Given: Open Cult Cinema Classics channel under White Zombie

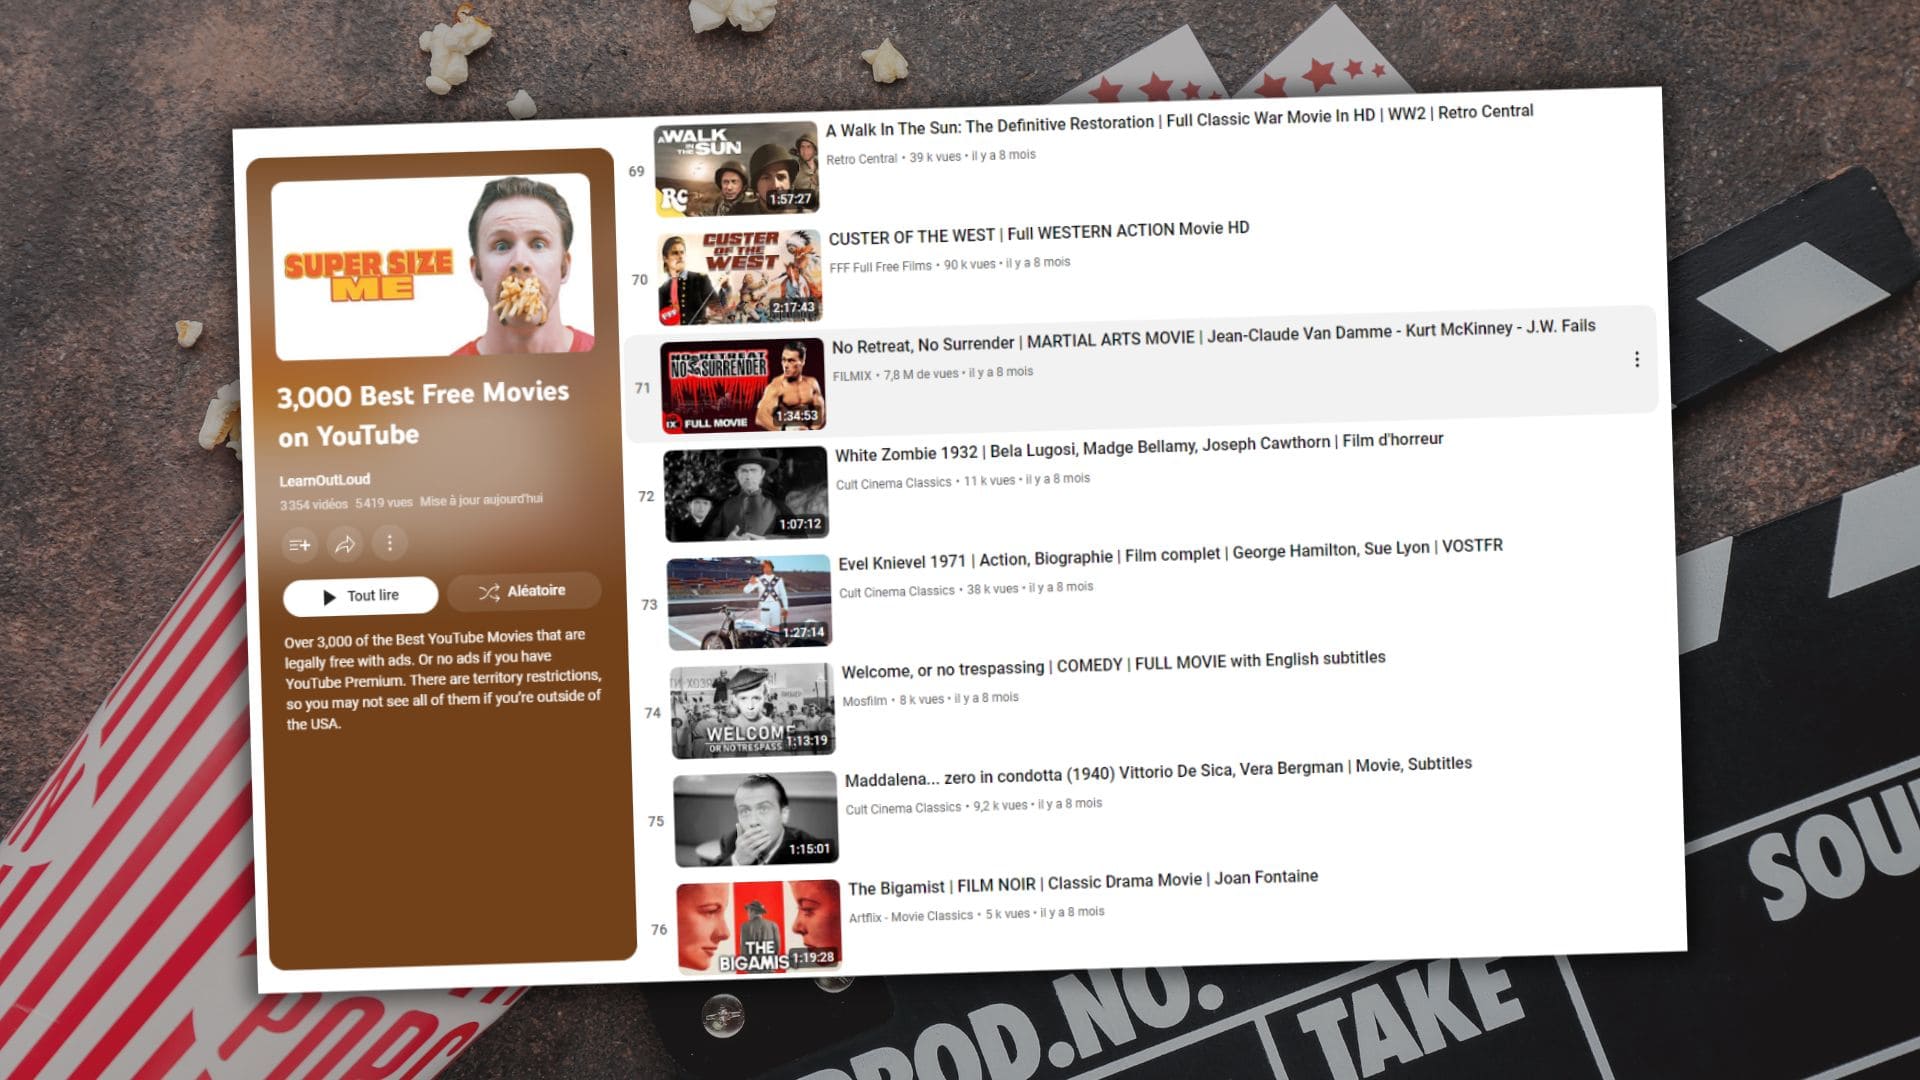Looking at the screenshot, I should click(x=893, y=484).
